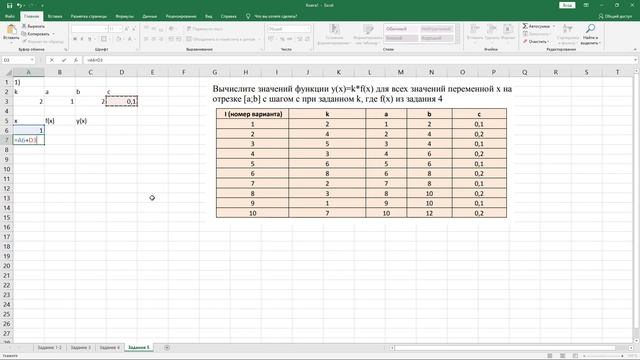Add a new sheet with the plus icon
The height and width of the screenshot is (360, 640).
[167, 347]
